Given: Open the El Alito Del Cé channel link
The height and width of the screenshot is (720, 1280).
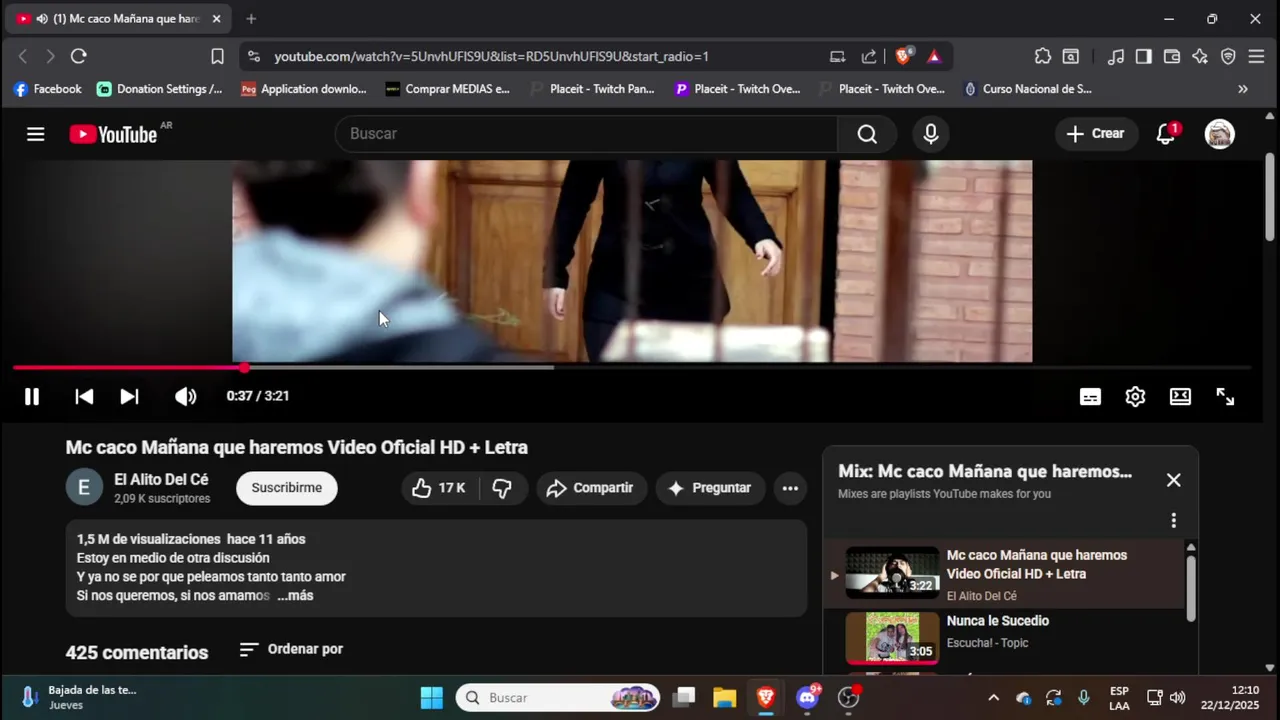Looking at the screenshot, I should point(161,479).
